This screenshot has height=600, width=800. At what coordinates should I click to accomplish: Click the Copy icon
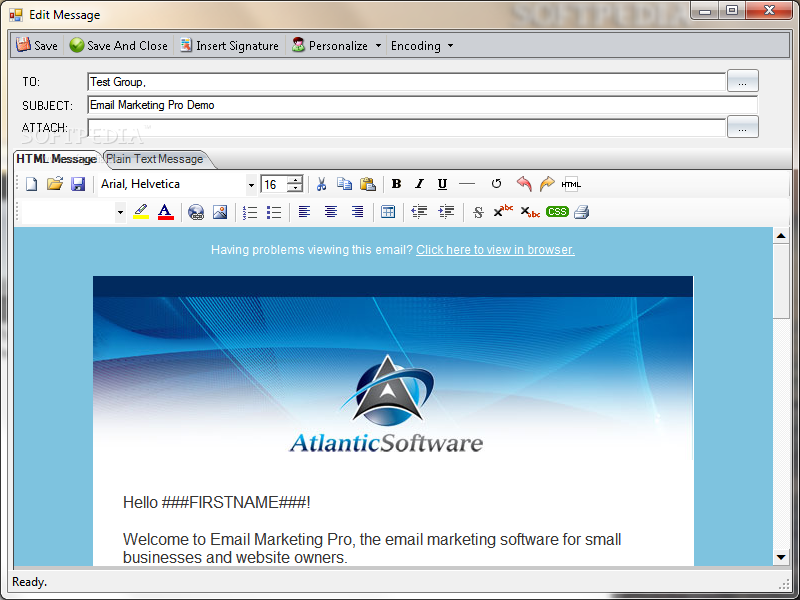pos(344,184)
